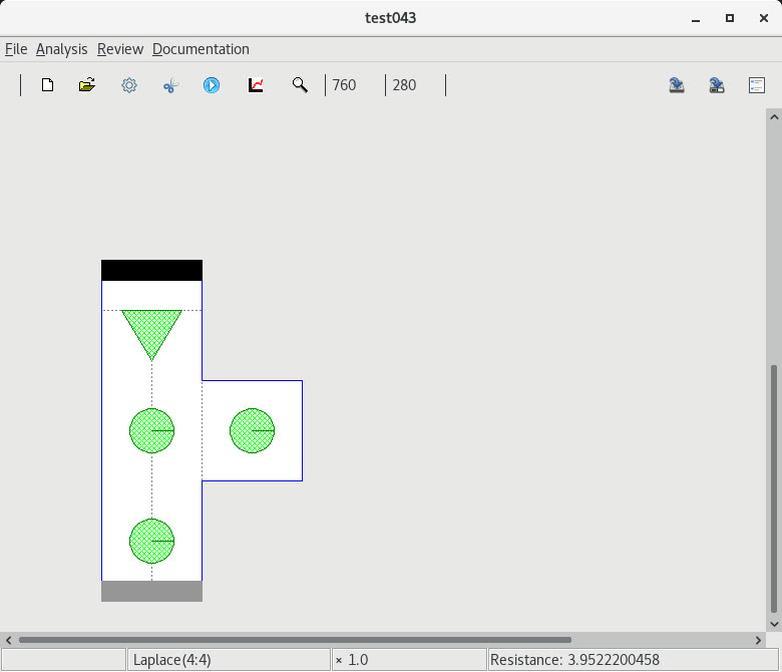Open the File menu
Image resolution: width=782 pixels, height=672 pixels.
point(16,49)
